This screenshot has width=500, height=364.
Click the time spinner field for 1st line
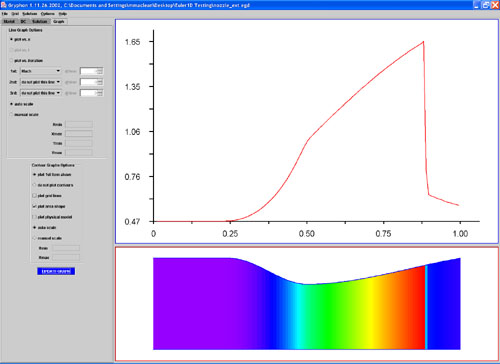coord(91,71)
